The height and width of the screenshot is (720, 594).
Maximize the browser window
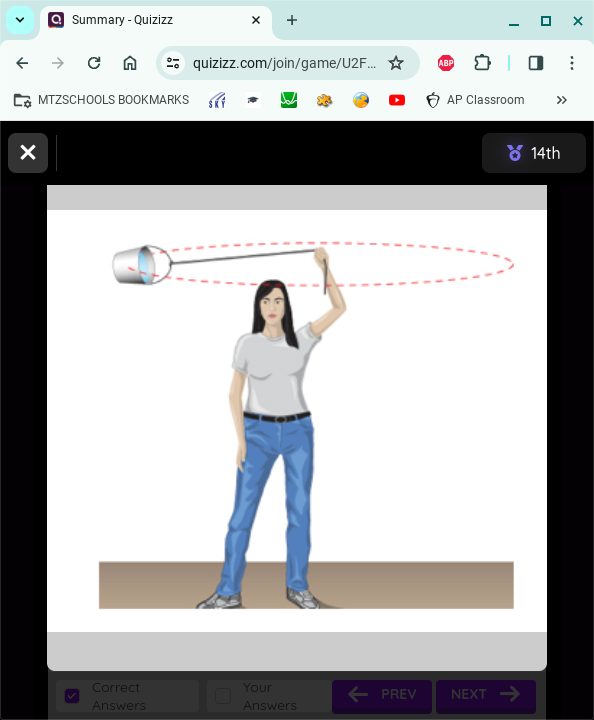546,21
